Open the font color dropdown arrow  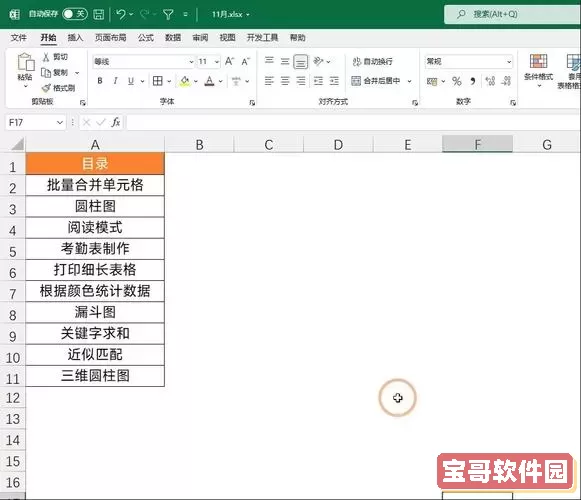point(221,81)
